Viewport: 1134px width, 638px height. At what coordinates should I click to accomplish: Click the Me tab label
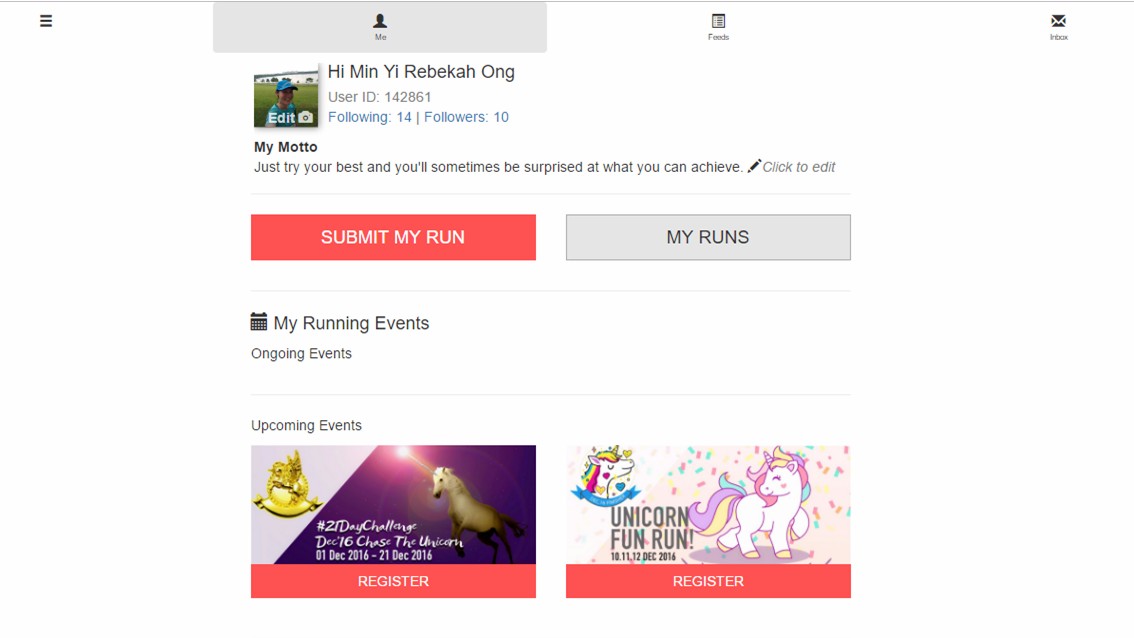pyautogui.click(x=380, y=37)
